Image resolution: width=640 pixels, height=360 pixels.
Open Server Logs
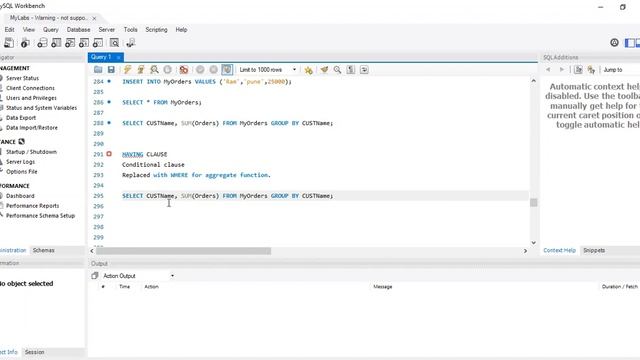point(19,162)
